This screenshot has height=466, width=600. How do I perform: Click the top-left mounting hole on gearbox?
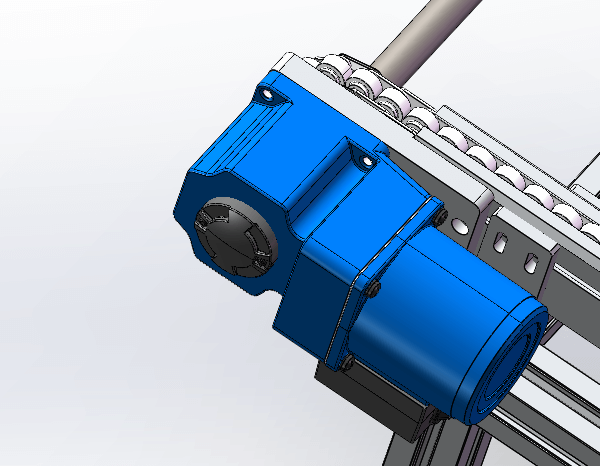click(x=267, y=94)
